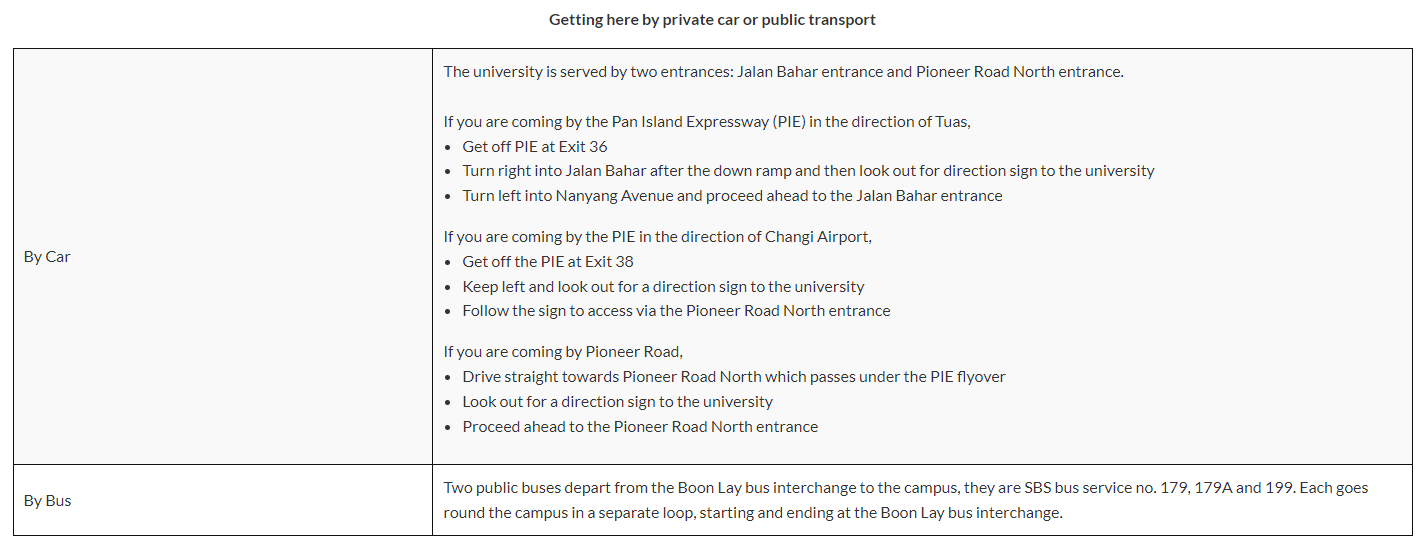Click the "Proceed ahead to the Pioneer Road" step
The image size is (1420, 543).
coord(639,427)
